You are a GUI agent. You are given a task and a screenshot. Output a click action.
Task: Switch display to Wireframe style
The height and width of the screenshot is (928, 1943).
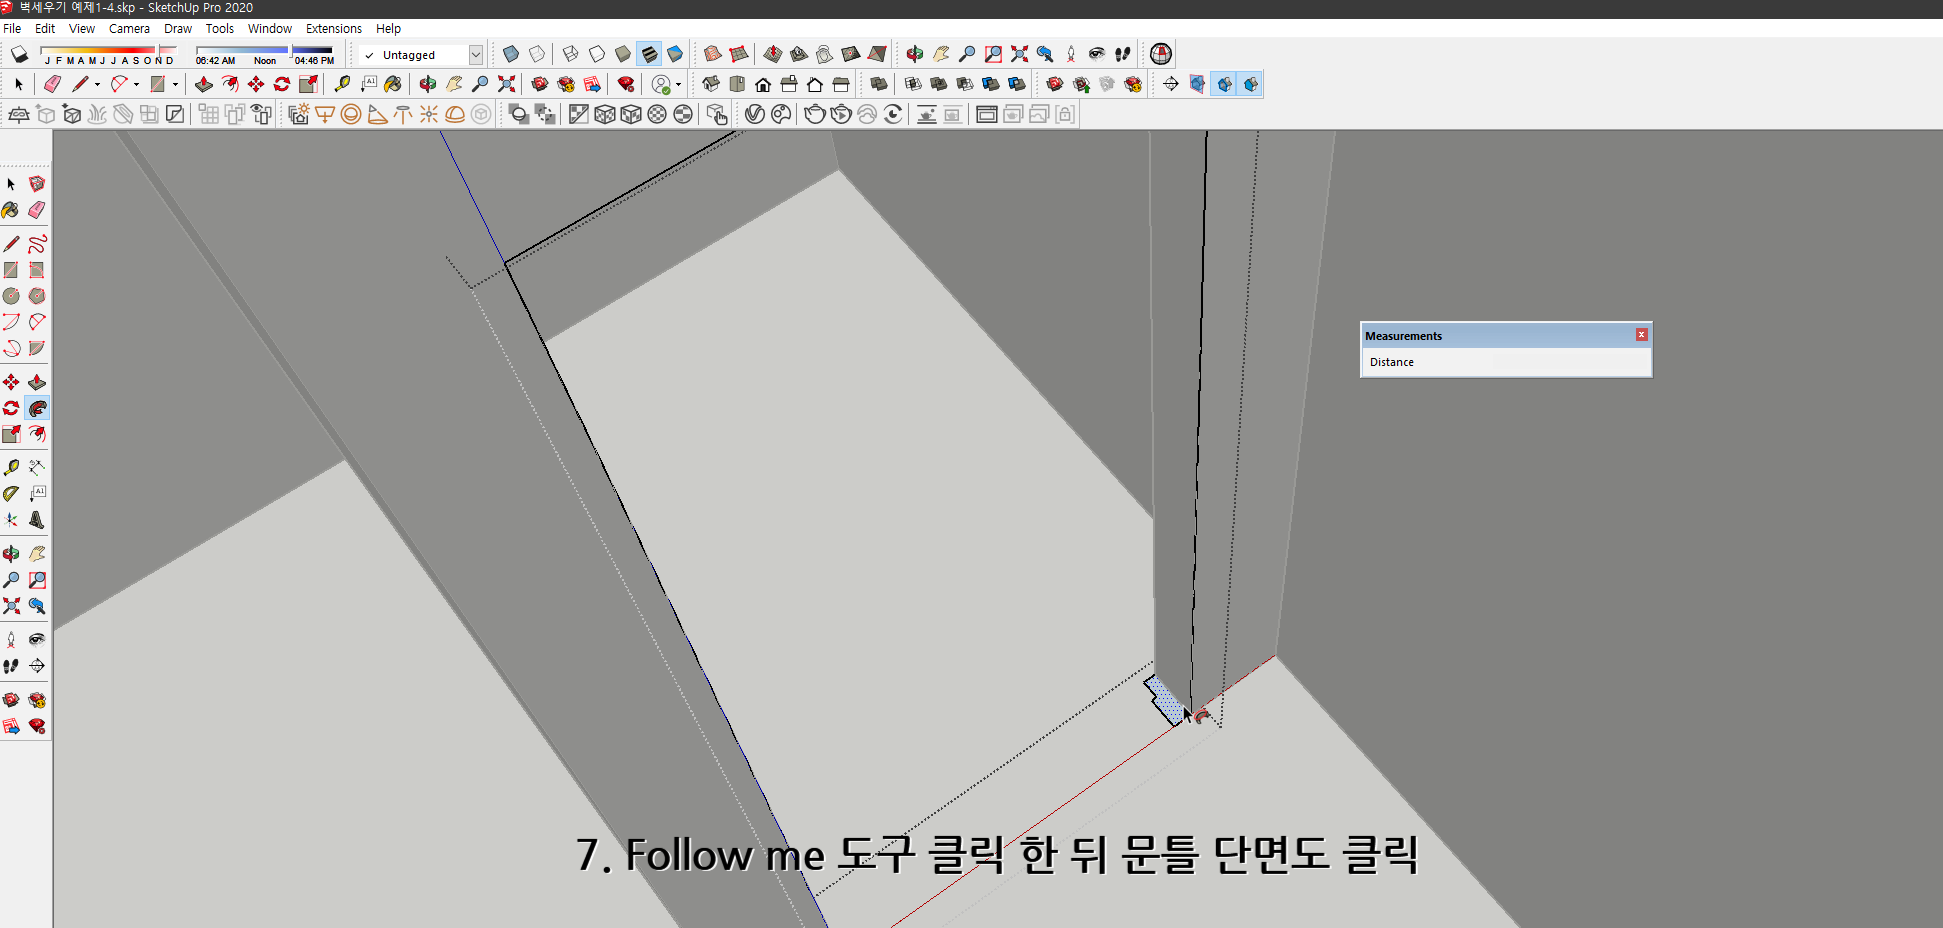pos(570,54)
